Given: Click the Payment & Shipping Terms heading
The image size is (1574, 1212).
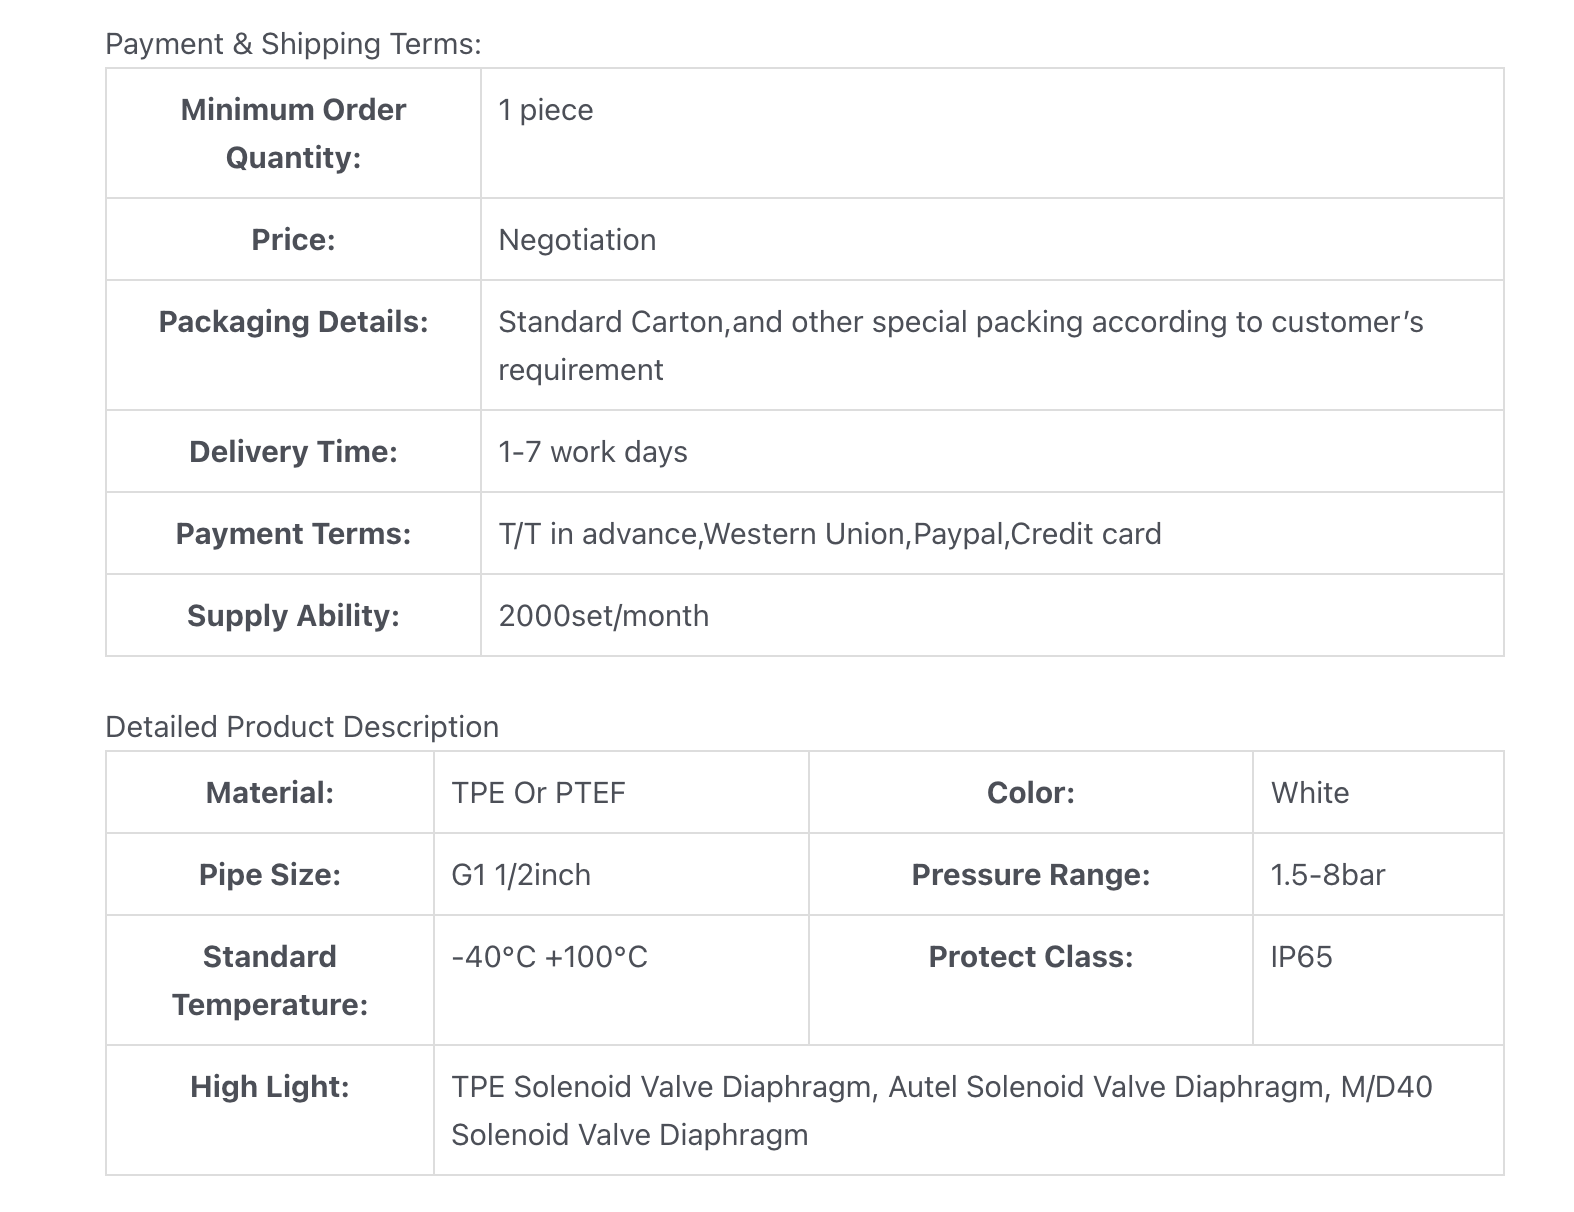Looking at the screenshot, I should click(293, 44).
